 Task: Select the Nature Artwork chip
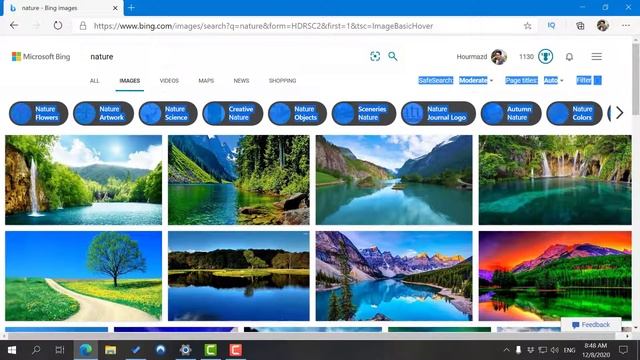[x=103, y=113]
